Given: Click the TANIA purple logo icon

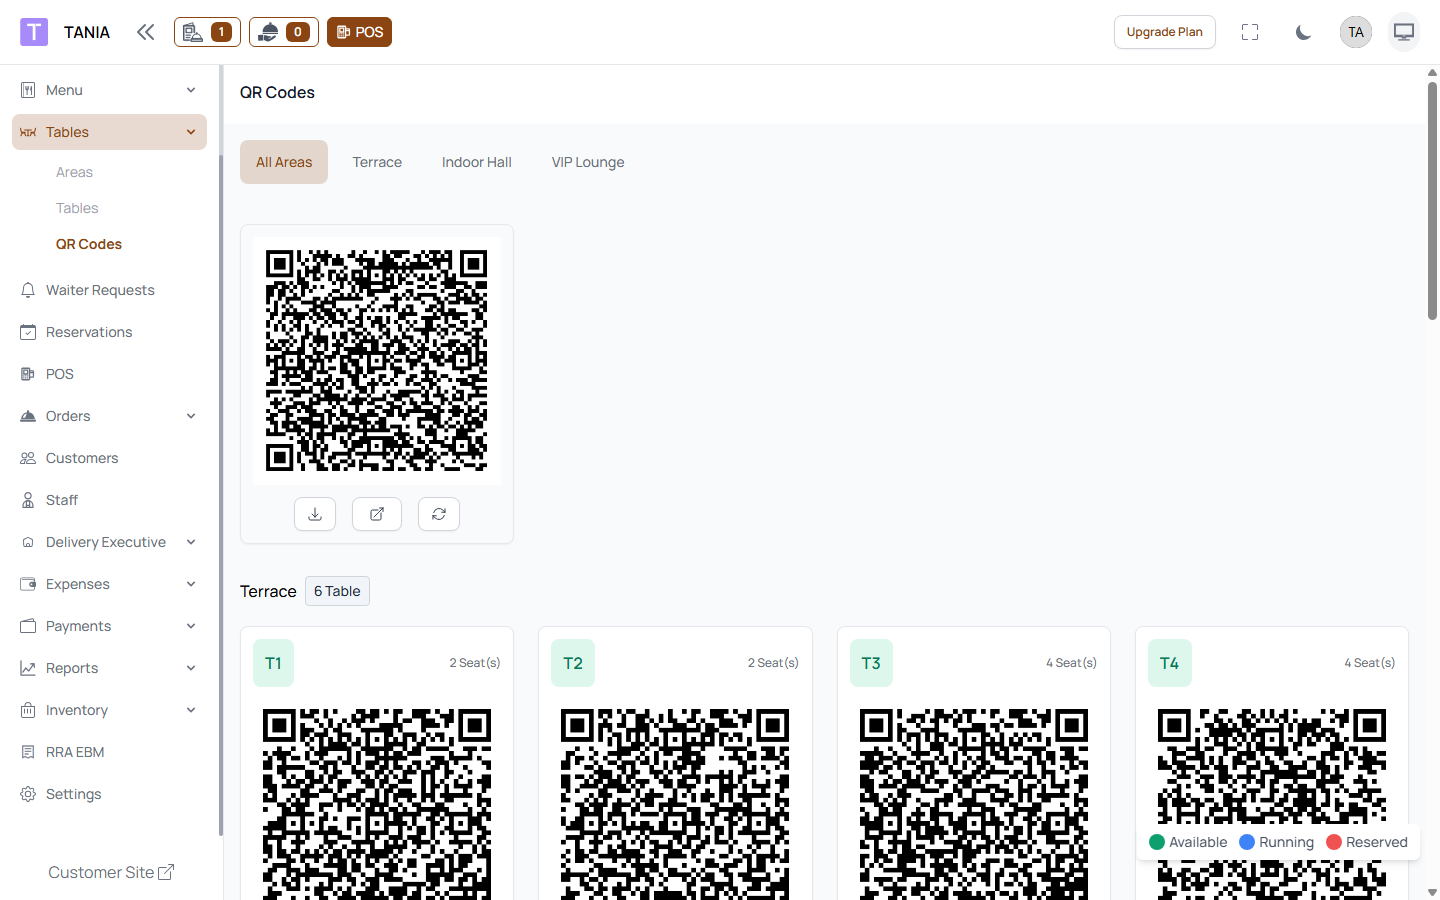Looking at the screenshot, I should [34, 32].
